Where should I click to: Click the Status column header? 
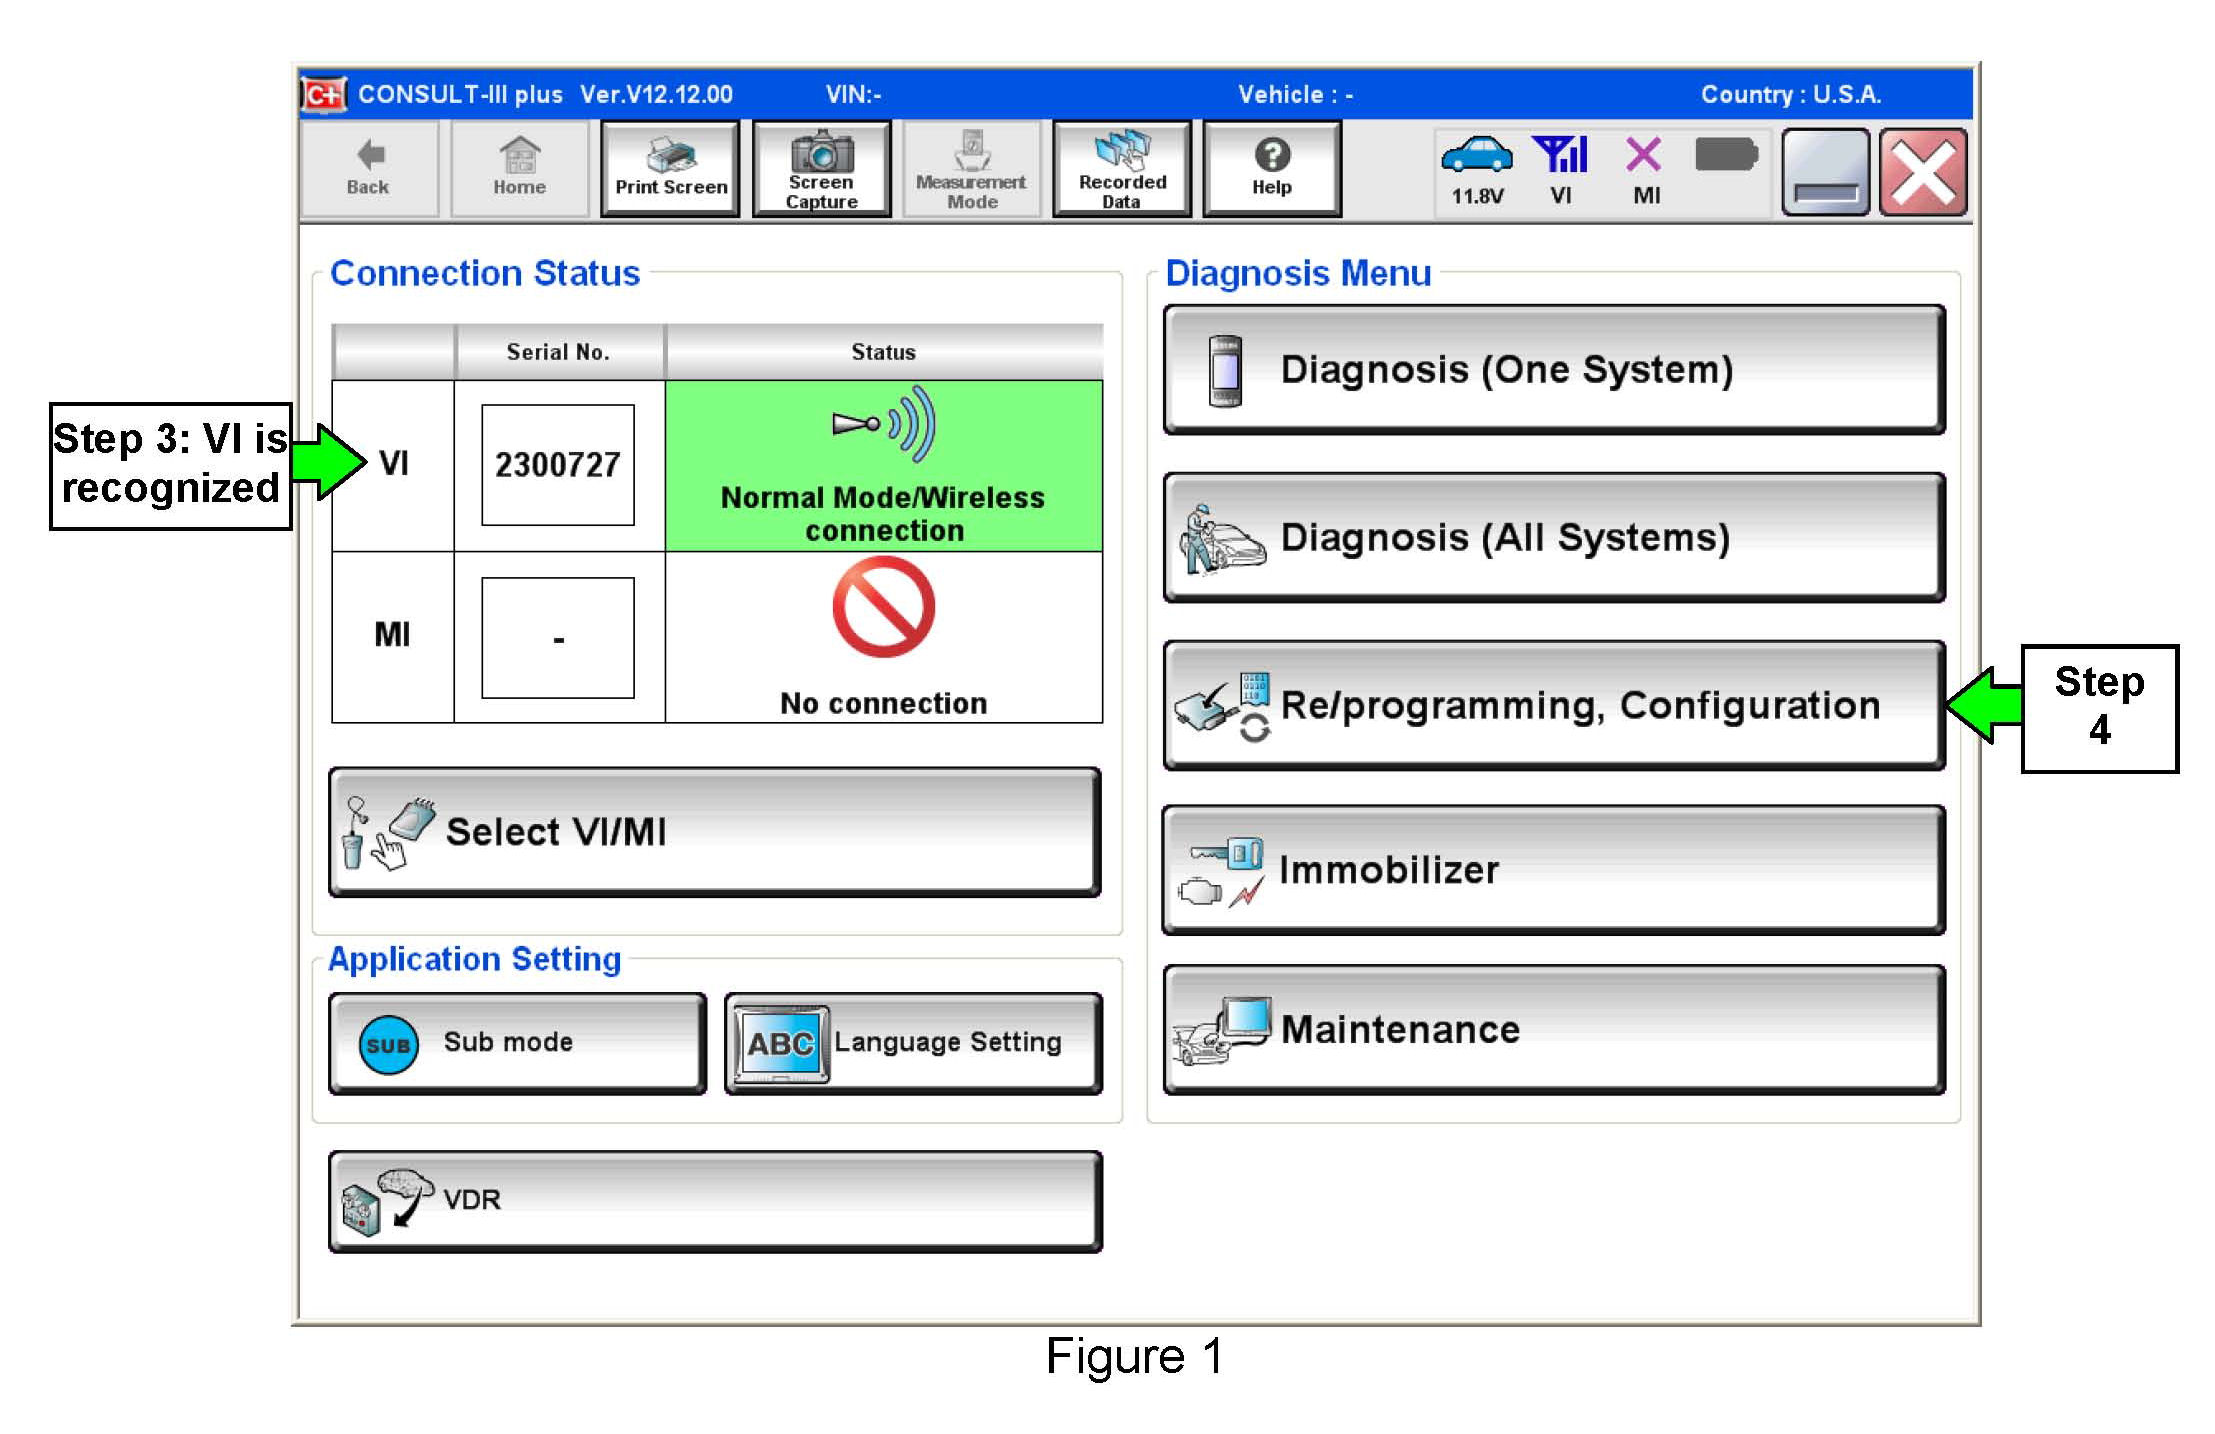(x=884, y=352)
